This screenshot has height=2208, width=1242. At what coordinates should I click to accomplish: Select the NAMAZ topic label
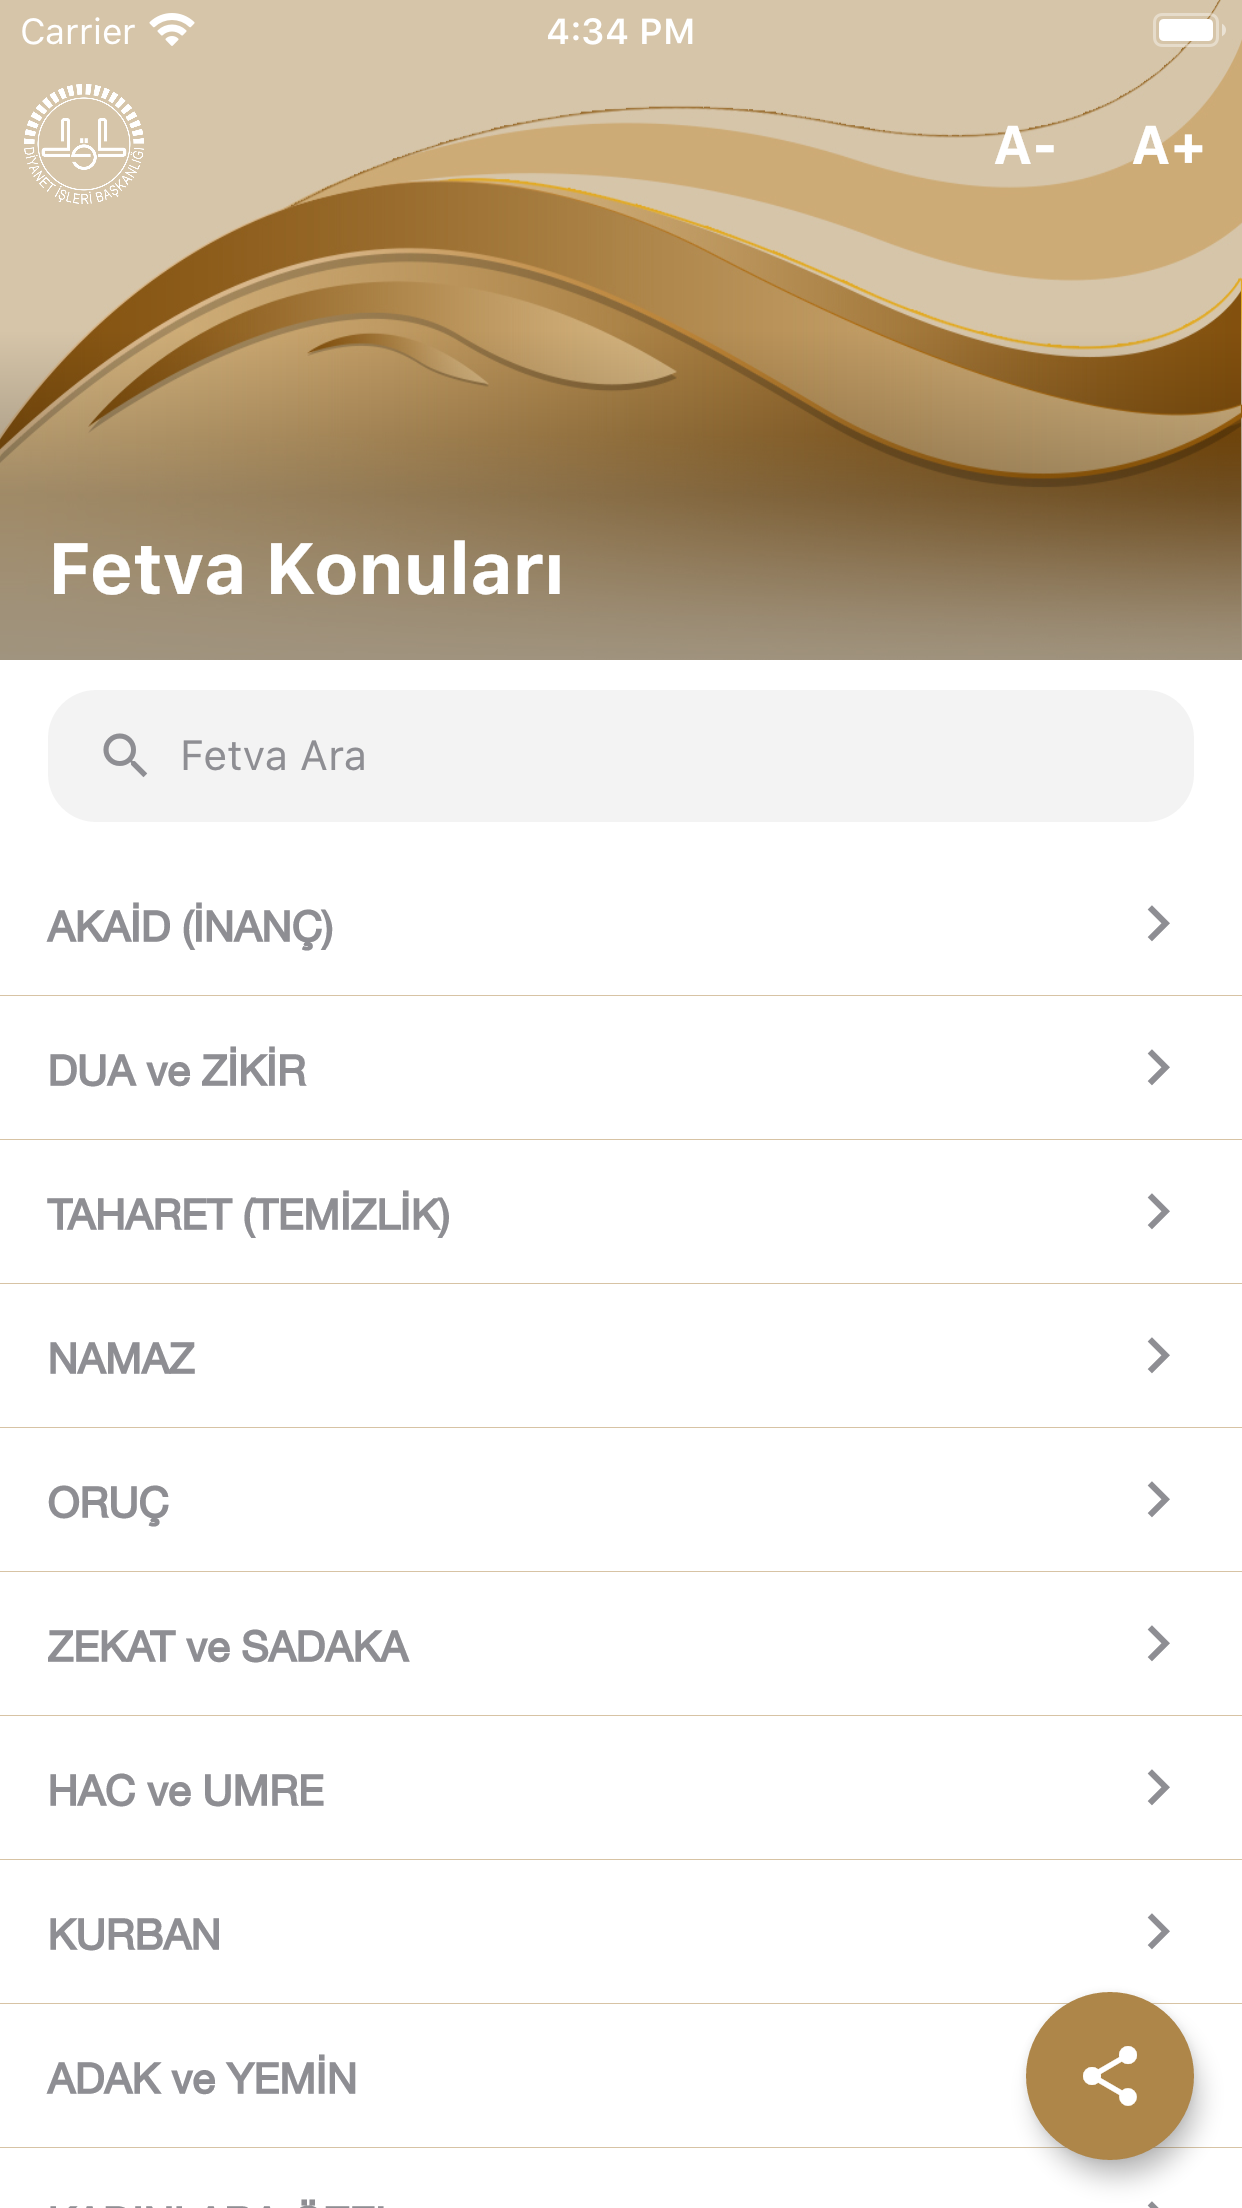click(x=122, y=1358)
